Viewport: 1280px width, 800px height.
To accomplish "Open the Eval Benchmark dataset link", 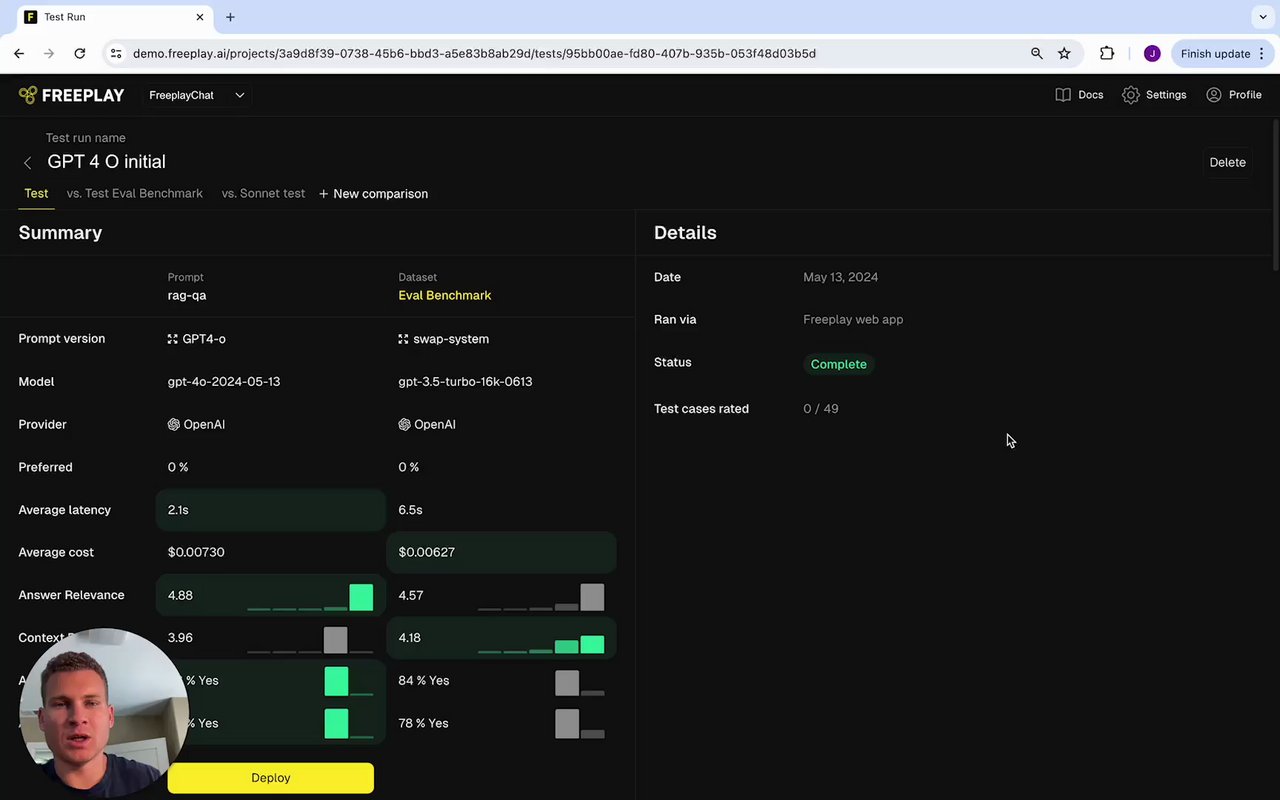I will [445, 296].
